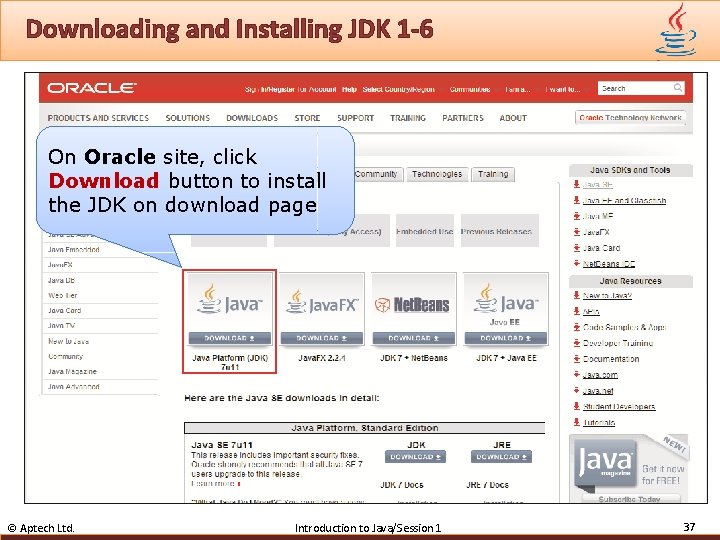Screen dimensions: 720x540
Task: Open Java ME sidebar link
Action: coord(597,216)
